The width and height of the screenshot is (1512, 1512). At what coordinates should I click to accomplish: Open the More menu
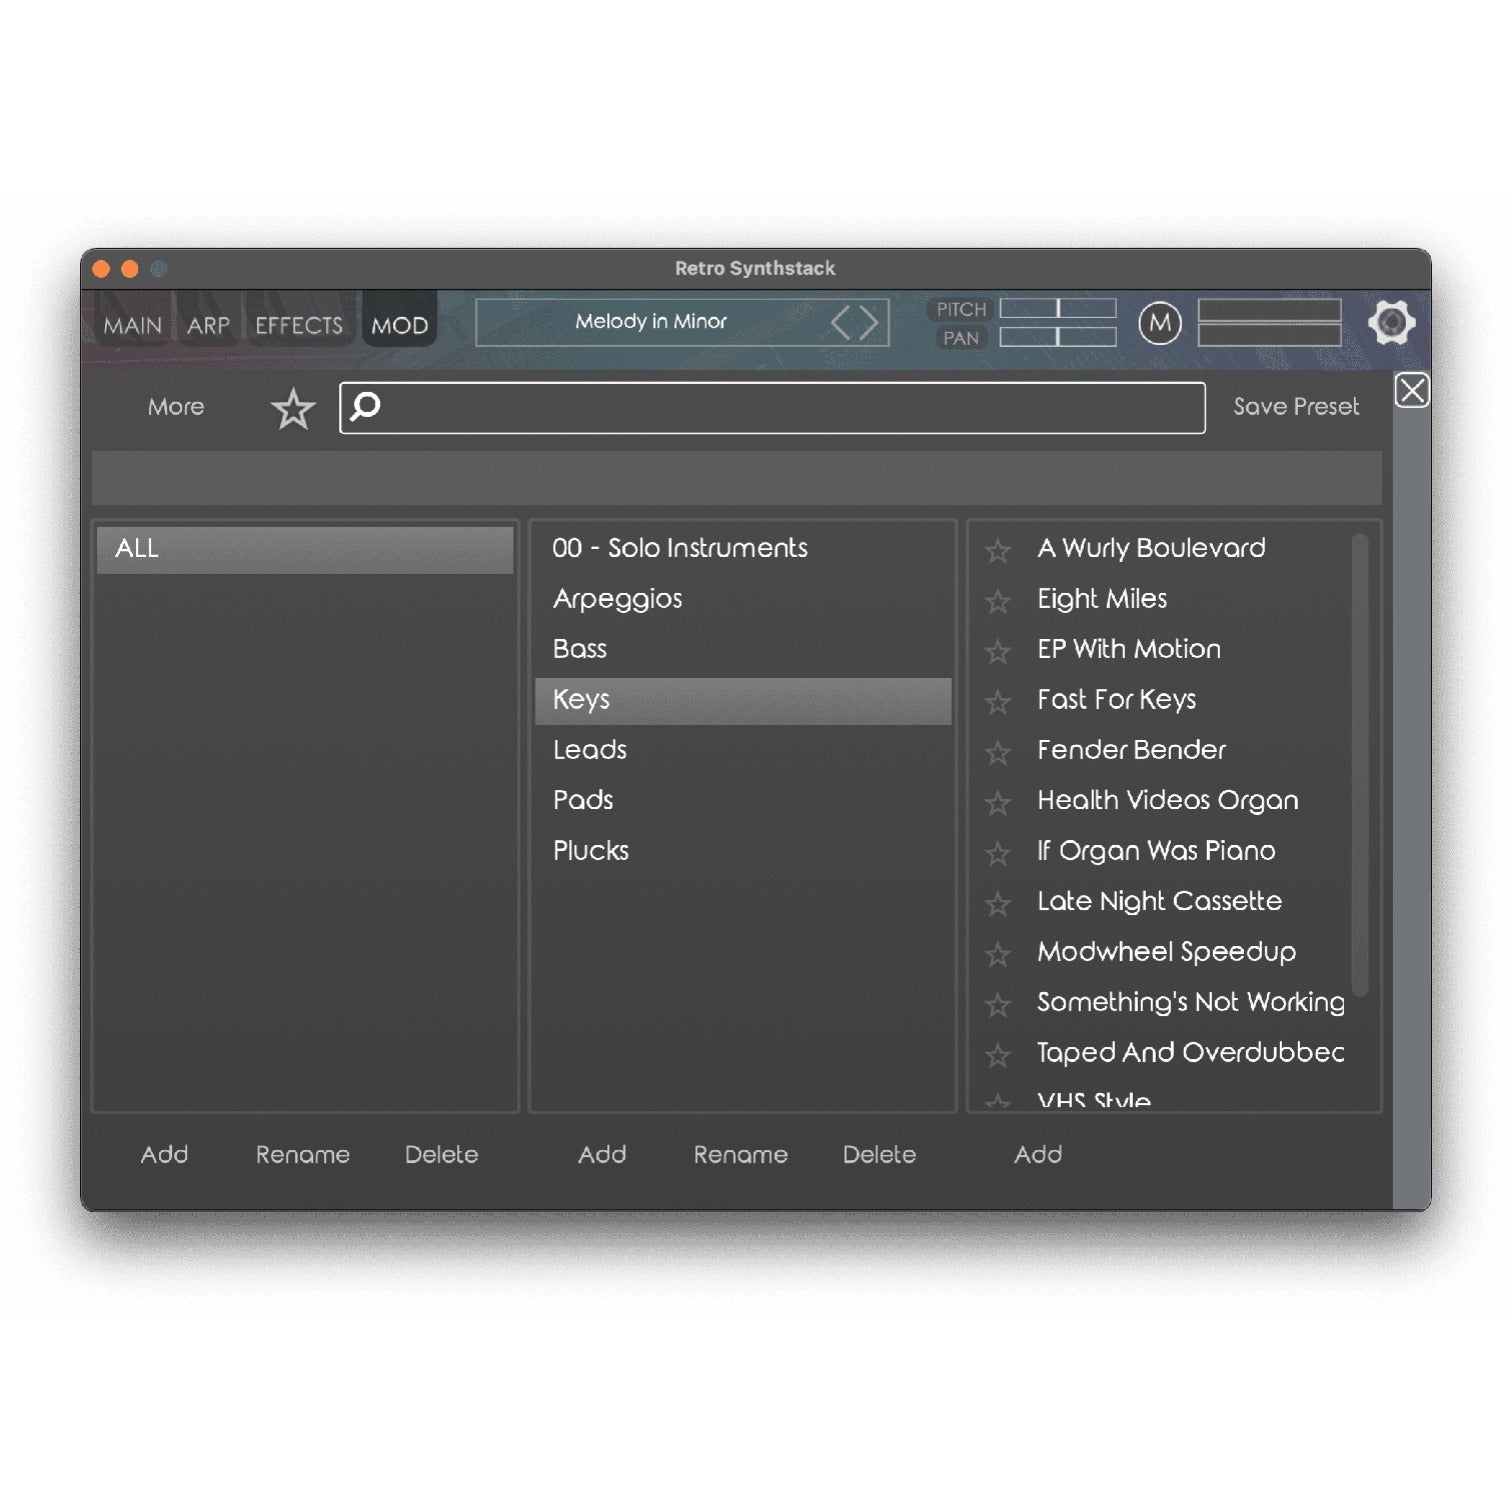[x=176, y=406]
